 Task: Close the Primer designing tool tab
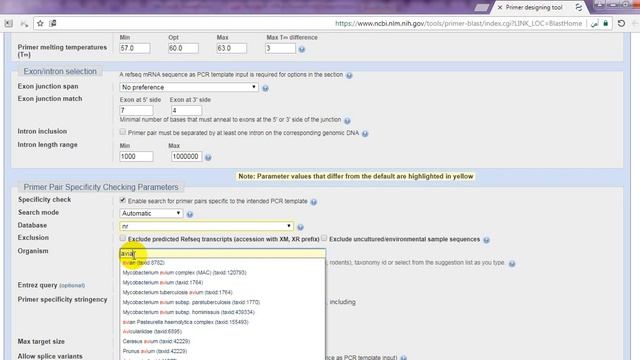[x=500, y=7]
